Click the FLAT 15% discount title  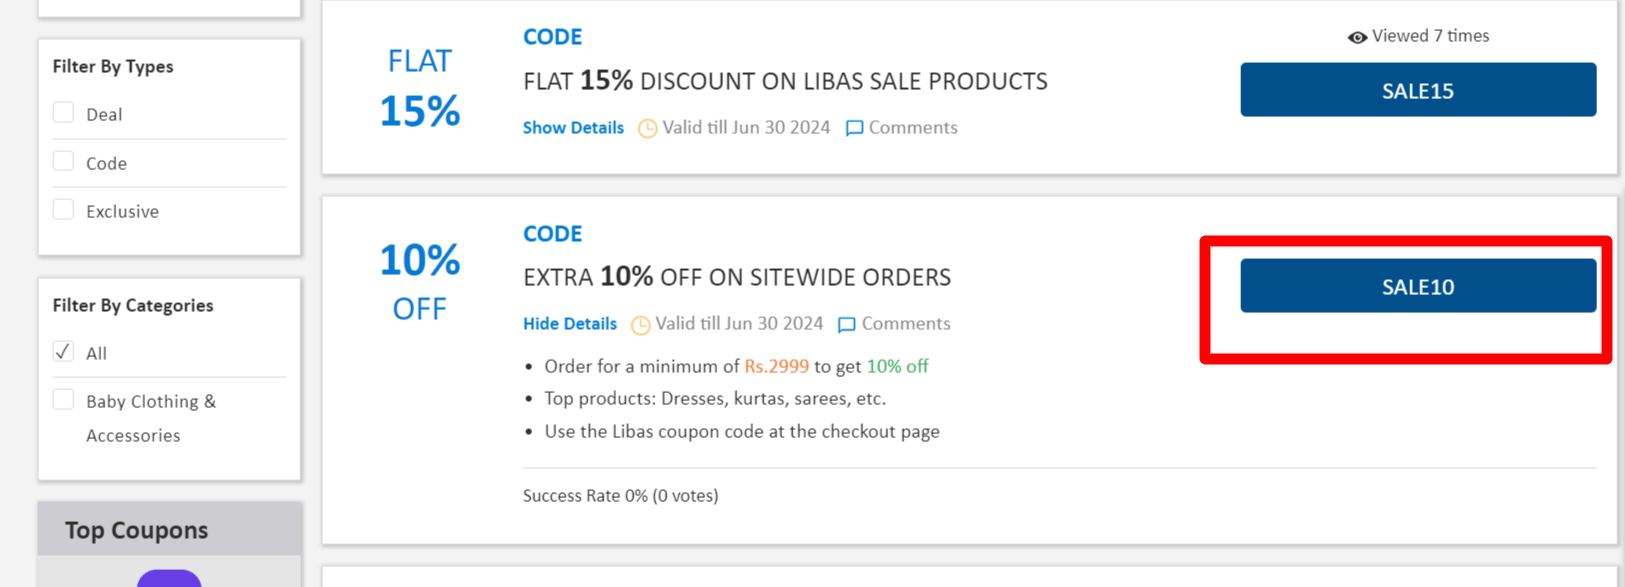coord(785,81)
